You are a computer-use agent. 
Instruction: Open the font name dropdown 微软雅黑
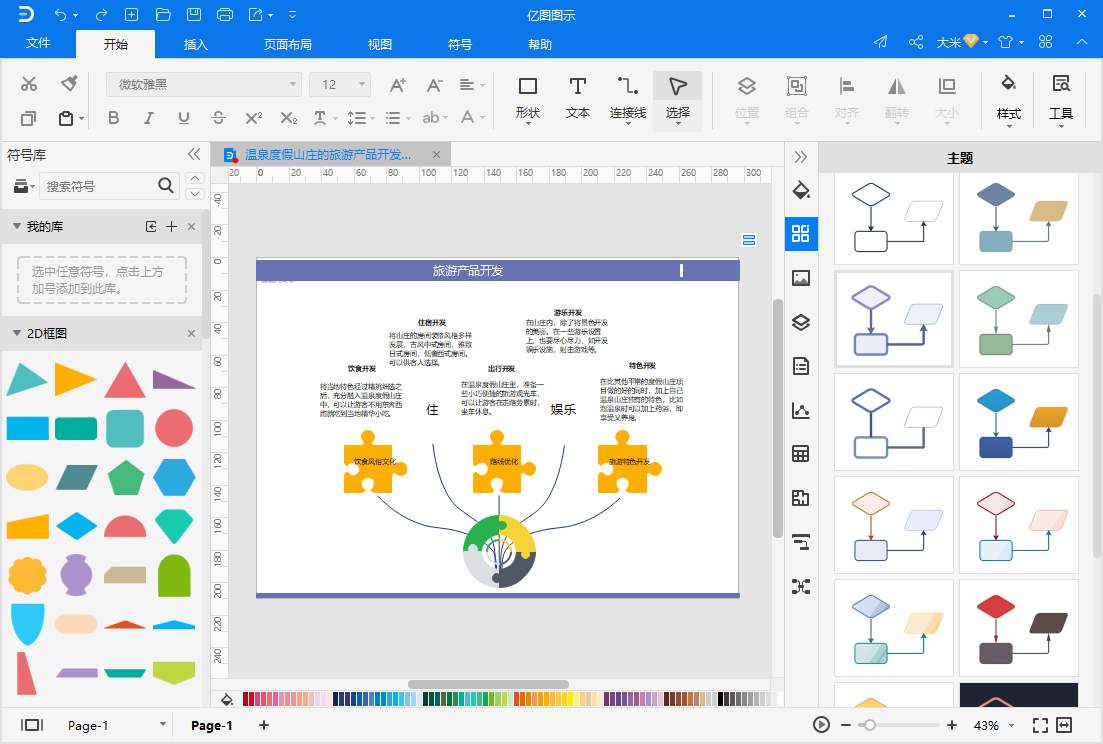pos(203,84)
